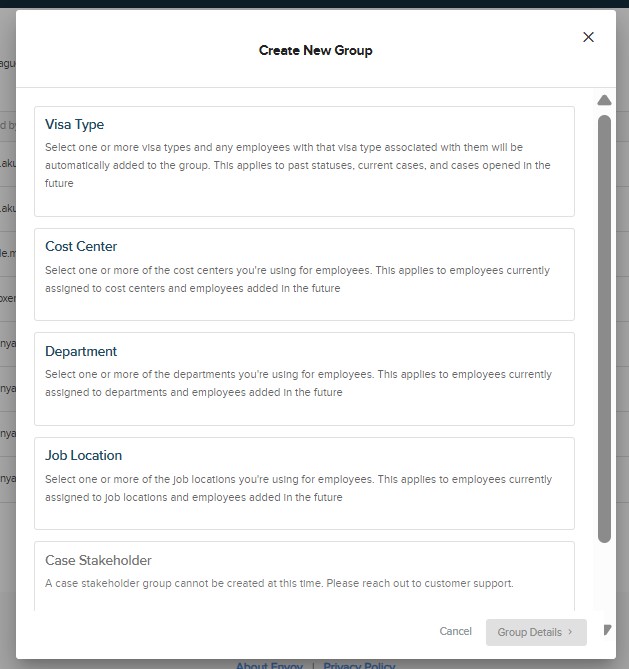Click the Job Location heading text
The height and width of the screenshot is (669, 629).
(x=83, y=456)
